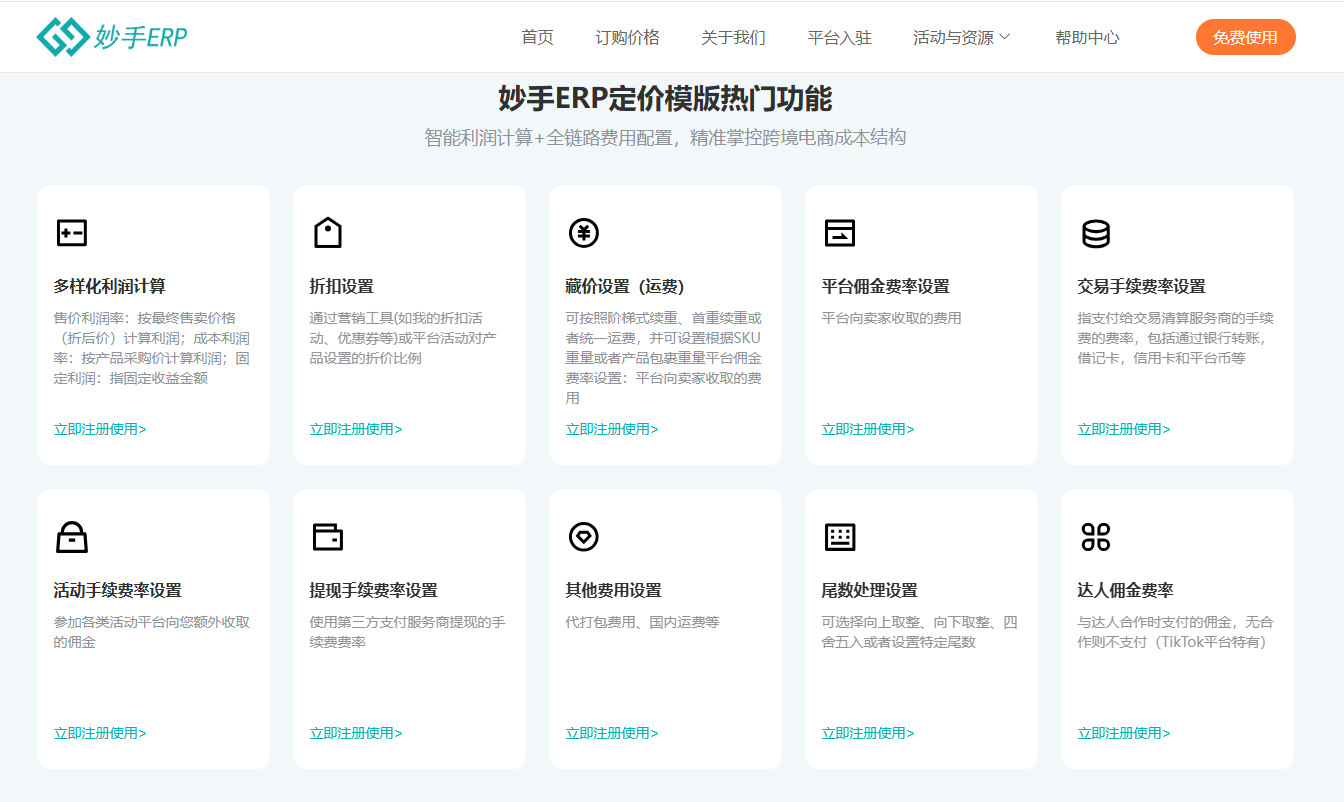
Task: Click description text 平台向卖家收取的费用
Action: point(892,318)
